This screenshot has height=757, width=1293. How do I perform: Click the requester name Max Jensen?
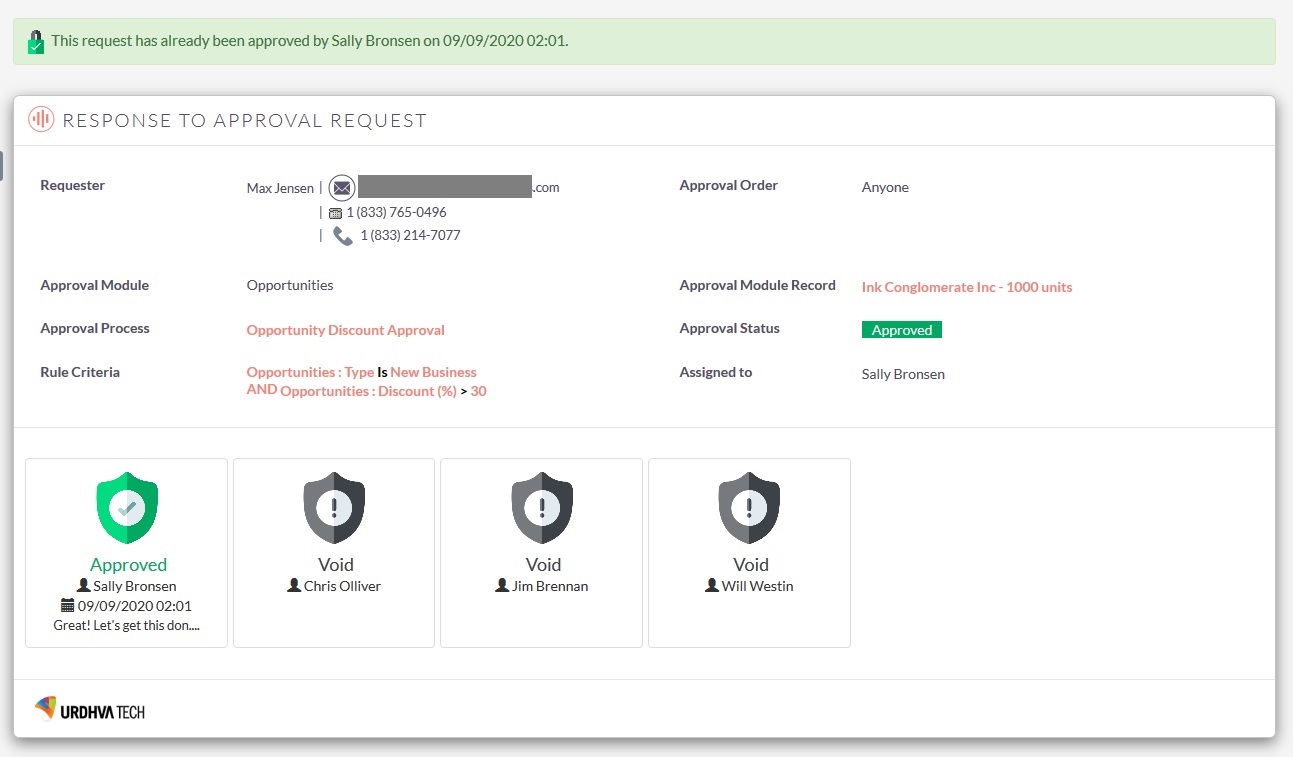pos(280,188)
